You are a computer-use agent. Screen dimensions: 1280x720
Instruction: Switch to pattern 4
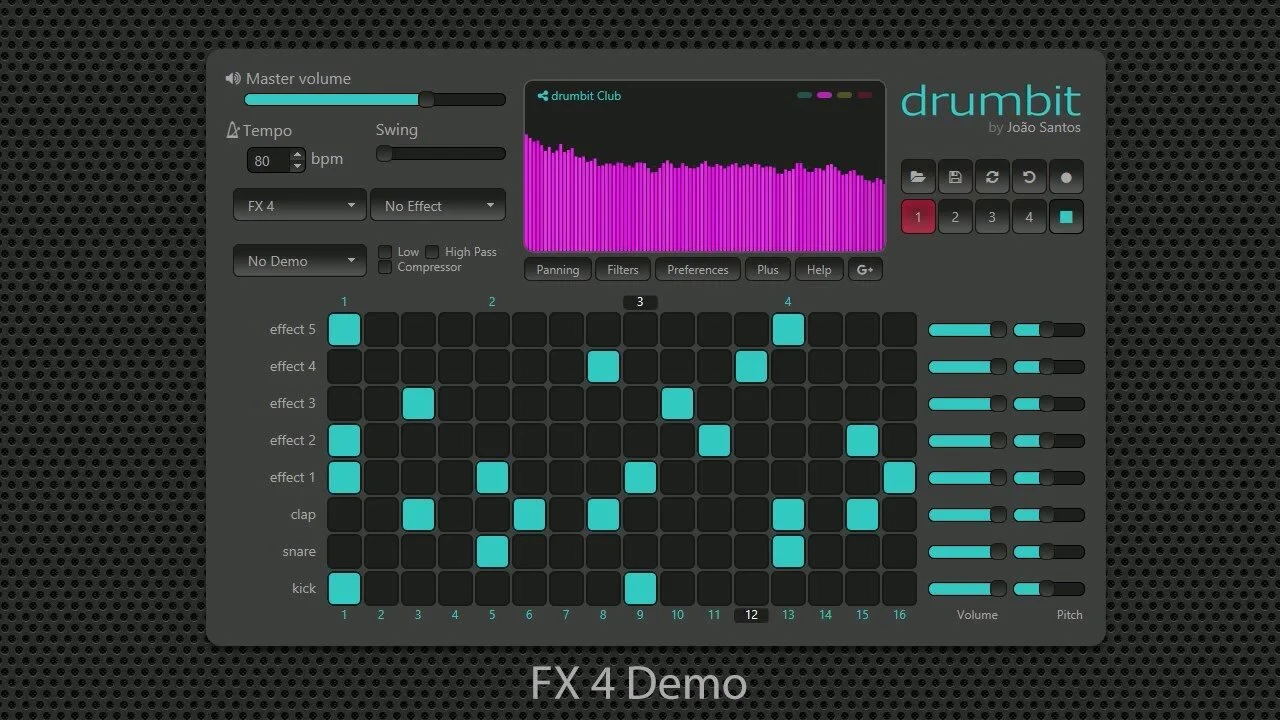point(1029,216)
